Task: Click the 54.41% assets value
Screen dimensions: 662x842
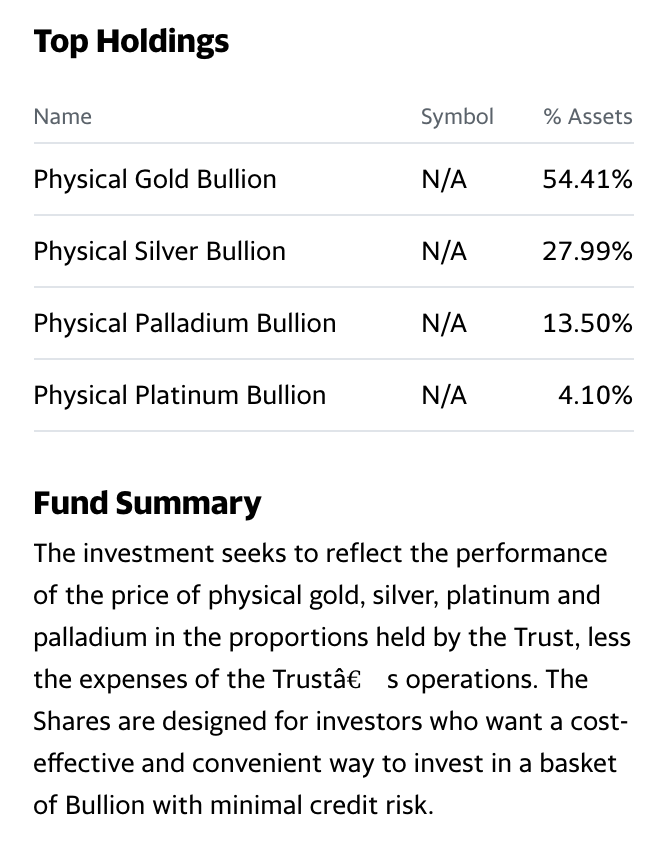Action: point(587,179)
